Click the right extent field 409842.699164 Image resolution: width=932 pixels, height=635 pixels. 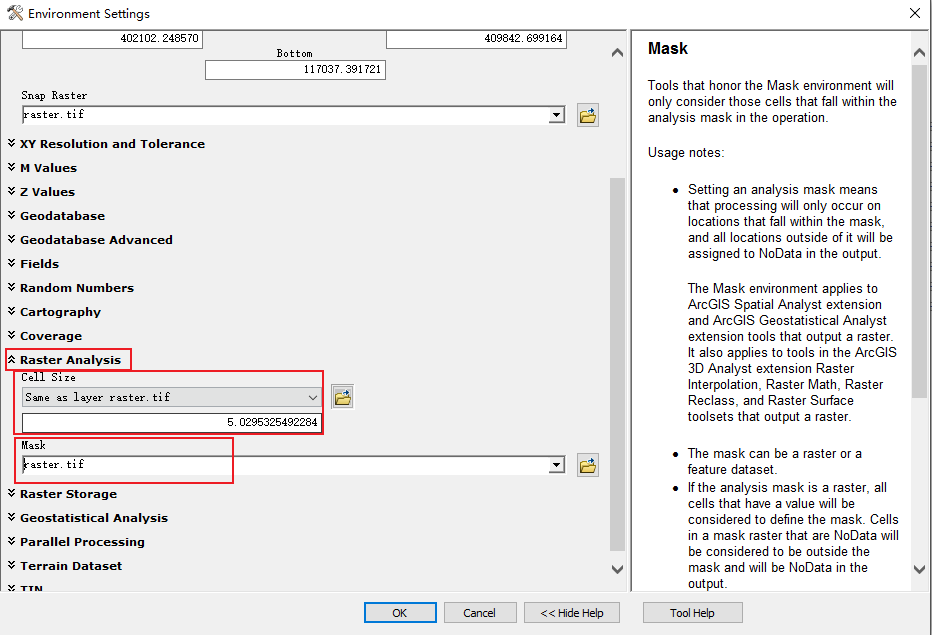coord(476,39)
